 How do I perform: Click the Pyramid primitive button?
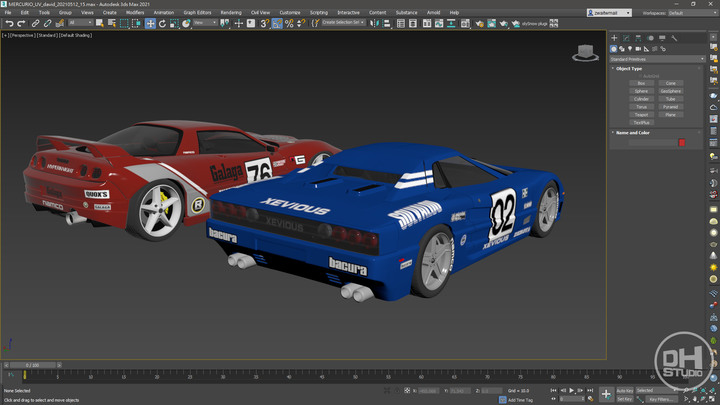click(670, 107)
